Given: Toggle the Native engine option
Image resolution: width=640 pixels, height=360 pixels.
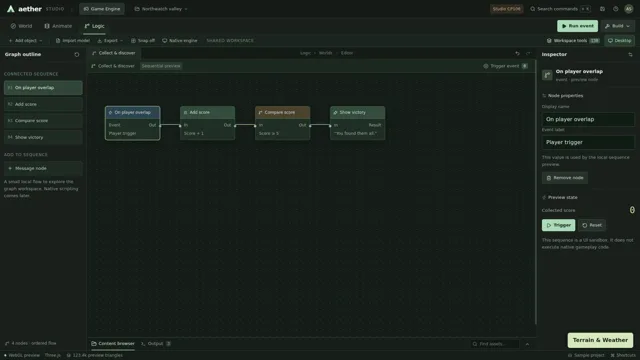Looking at the screenshot, I should tap(180, 40).
